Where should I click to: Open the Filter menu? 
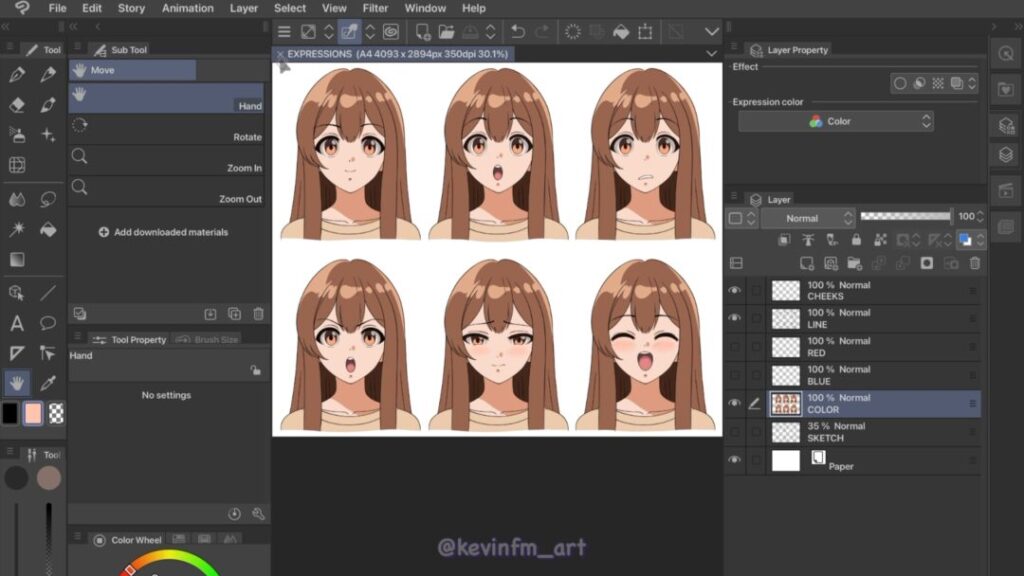click(375, 8)
